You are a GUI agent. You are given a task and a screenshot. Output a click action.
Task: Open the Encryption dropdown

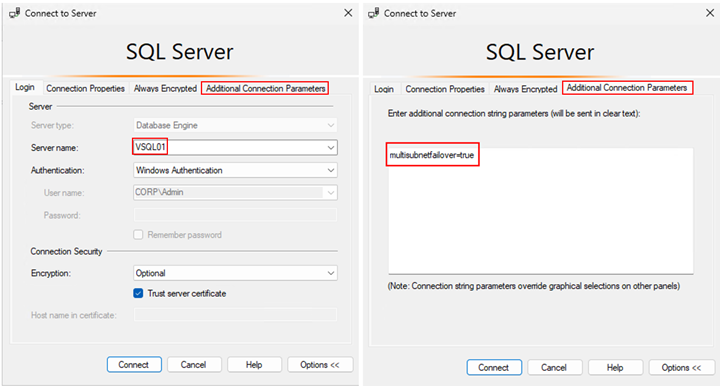click(x=235, y=273)
